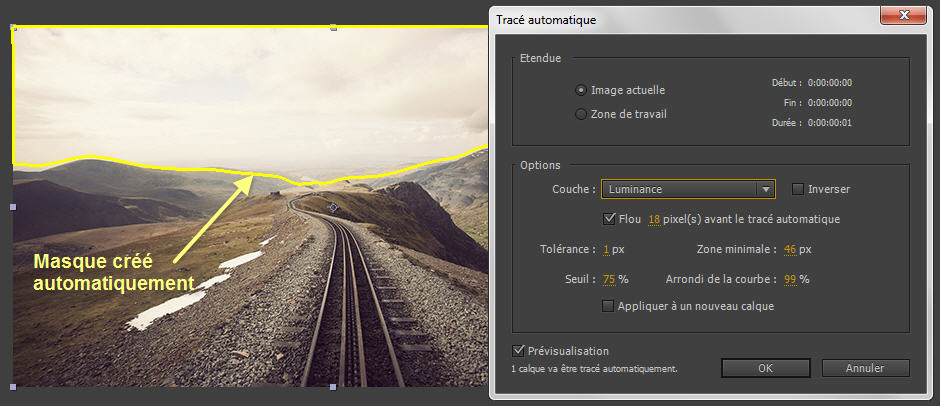Close the Tracé automatique dialog
The height and width of the screenshot is (406, 940).
pyautogui.click(x=903, y=15)
